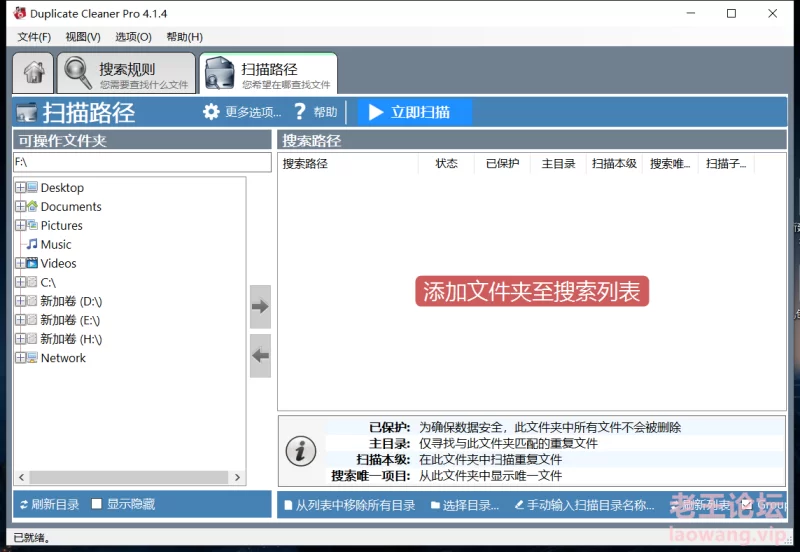The width and height of the screenshot is (800, 552).
Task: Select the Pictures folder icon
Action: [x=32, y=225]
